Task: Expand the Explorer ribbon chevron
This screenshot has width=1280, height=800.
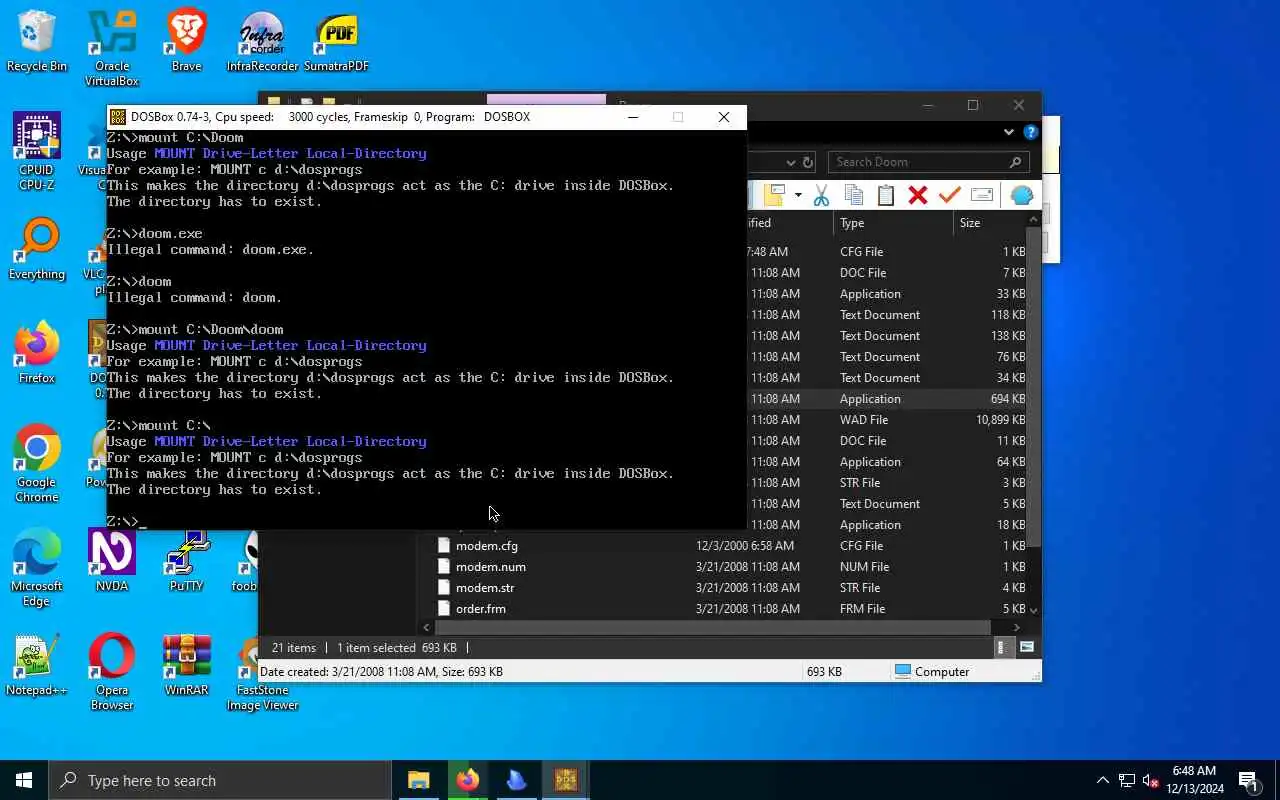Action: click(1008, 132)
